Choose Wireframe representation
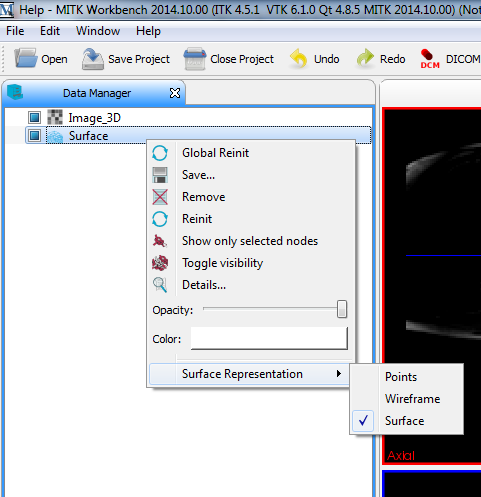481x497 pixels. pos(412,399)
